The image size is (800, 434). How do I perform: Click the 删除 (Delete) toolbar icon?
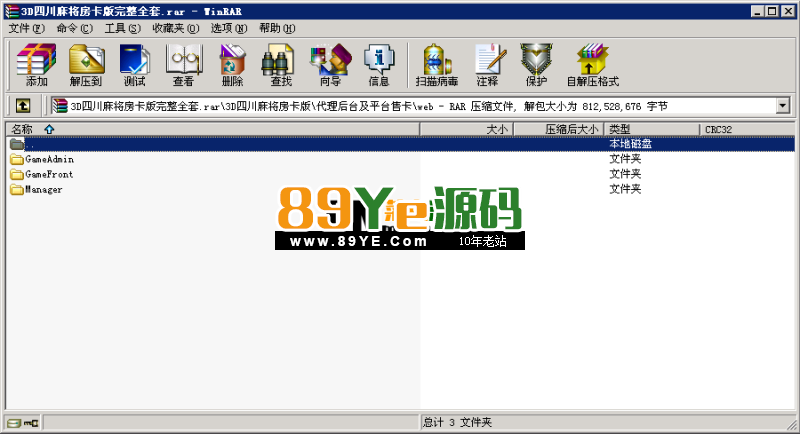coord(232,65)
